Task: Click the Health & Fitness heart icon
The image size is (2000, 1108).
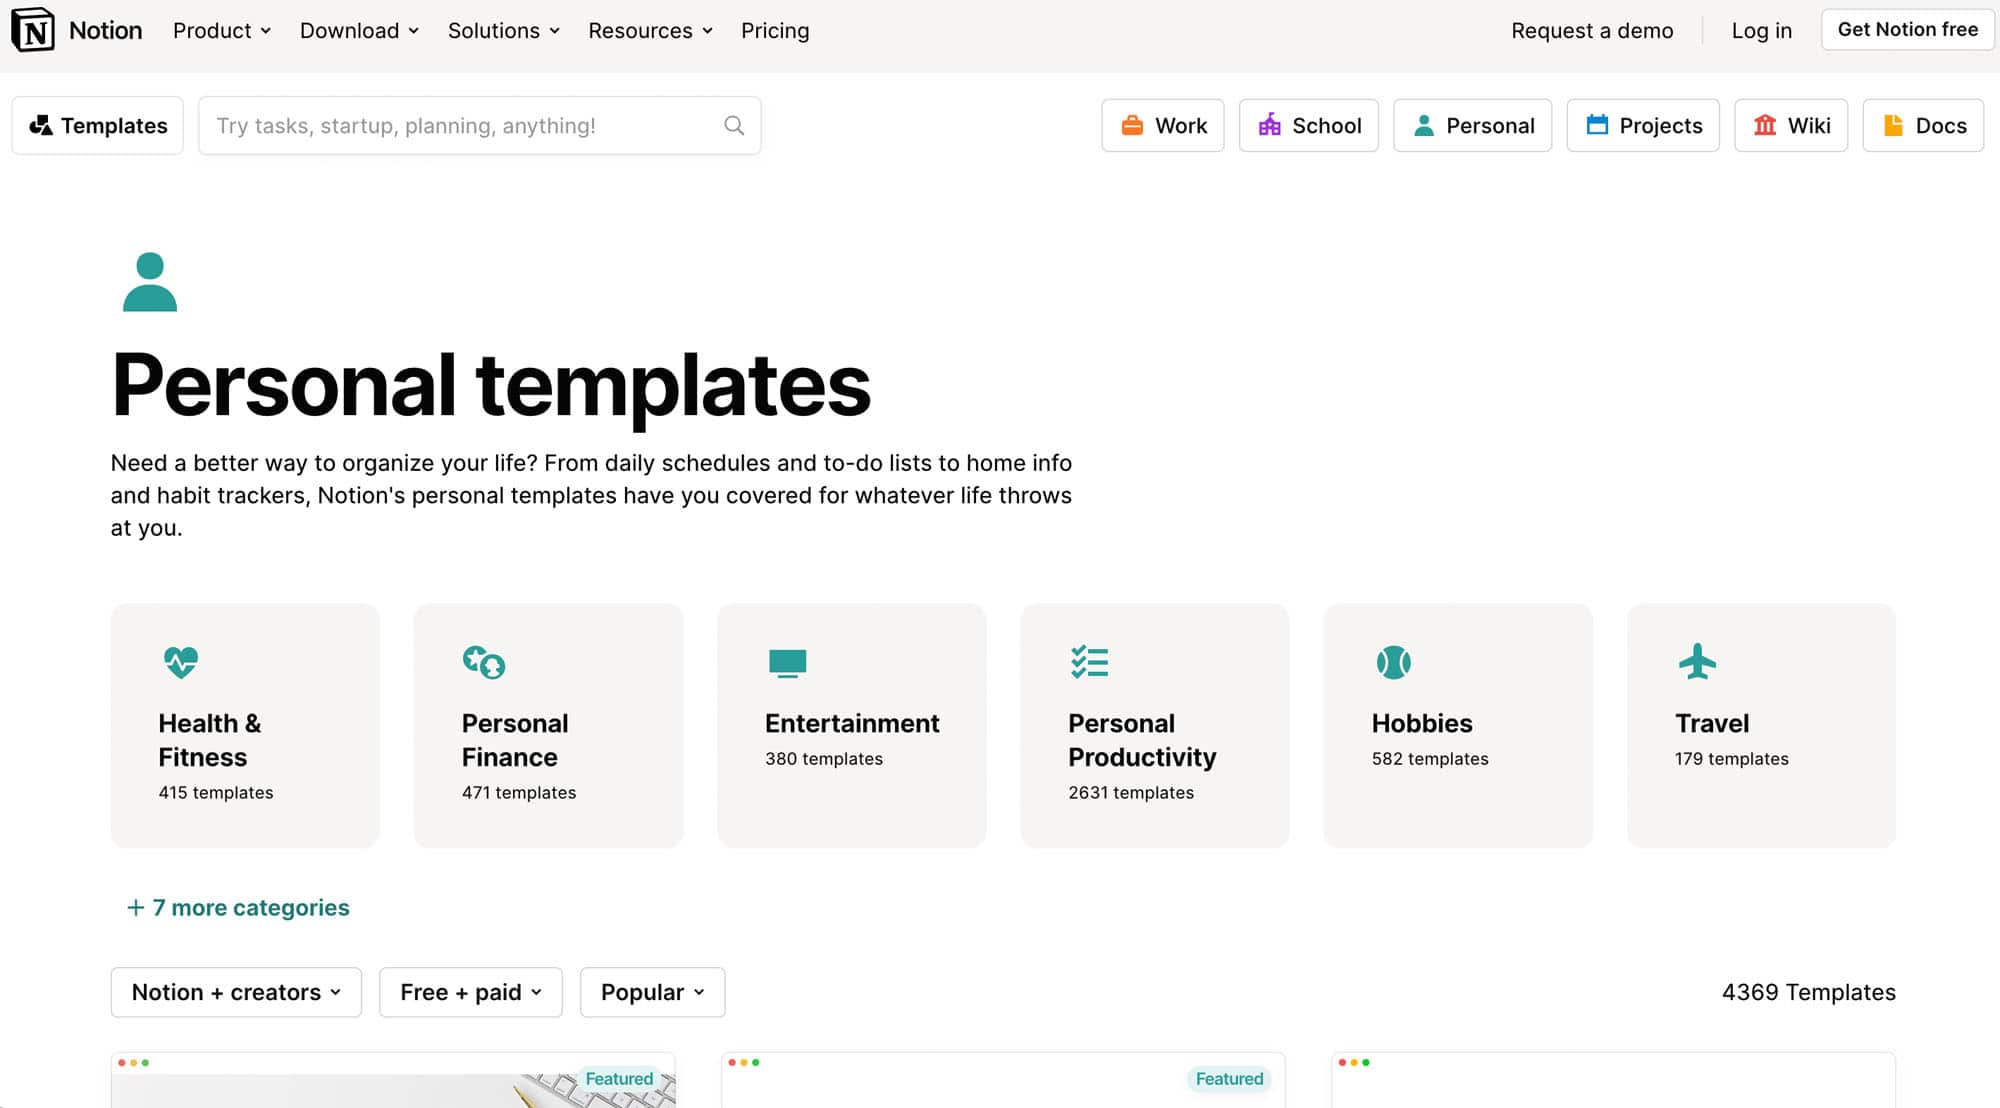Action: point(181,662)
